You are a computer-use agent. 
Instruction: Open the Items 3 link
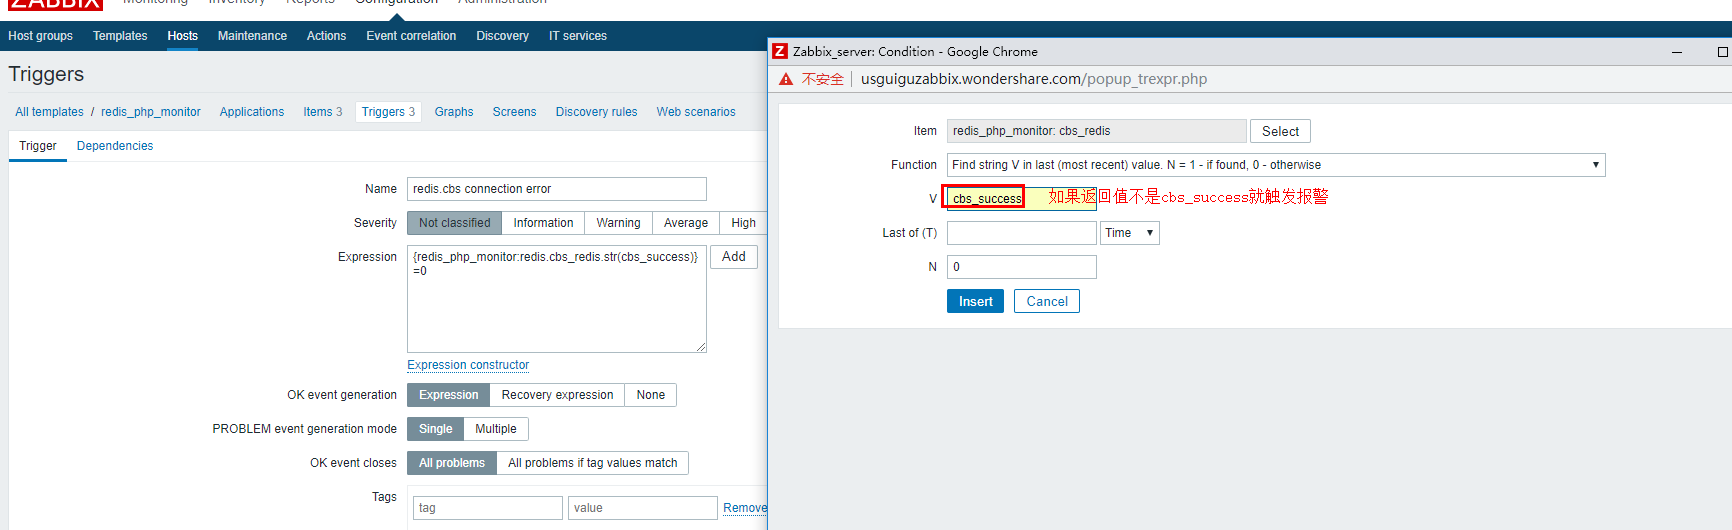point(323,112)
